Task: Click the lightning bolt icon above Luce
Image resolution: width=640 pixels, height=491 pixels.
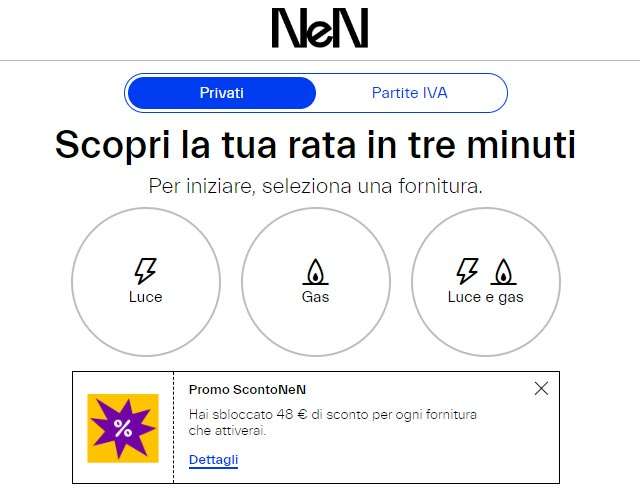Action: click(145, 270)
